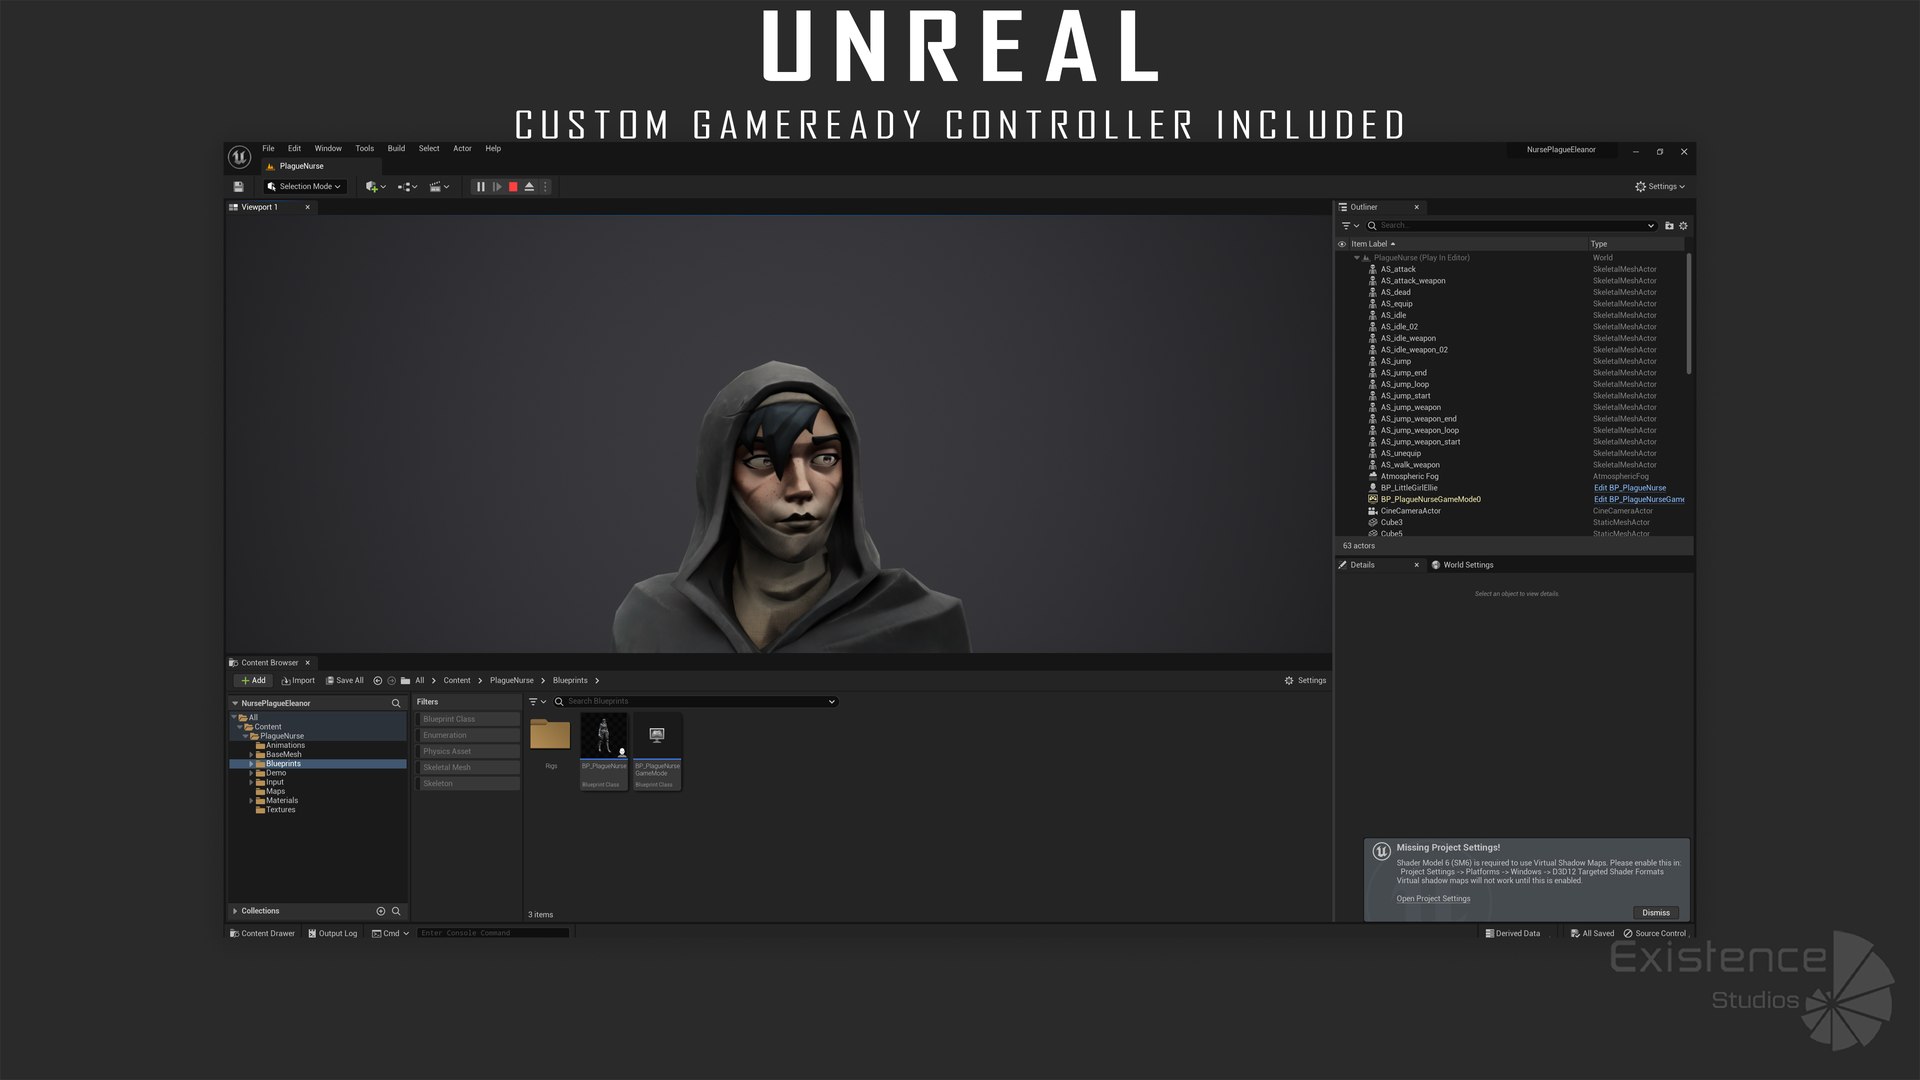Add a new folder in the Outliner
Screen dimensions: 1920x1080
pos(1669,226)
